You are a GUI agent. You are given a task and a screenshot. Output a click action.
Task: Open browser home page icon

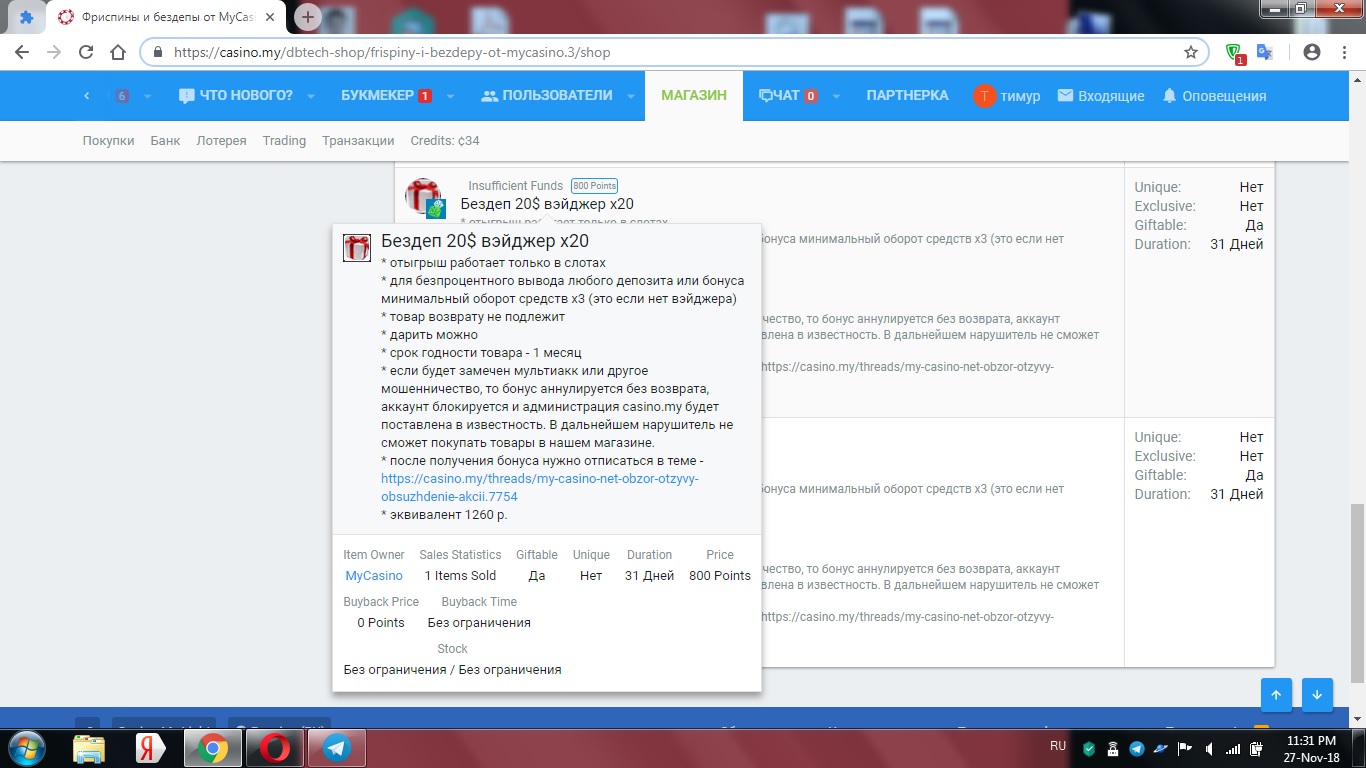coord(118,52)
